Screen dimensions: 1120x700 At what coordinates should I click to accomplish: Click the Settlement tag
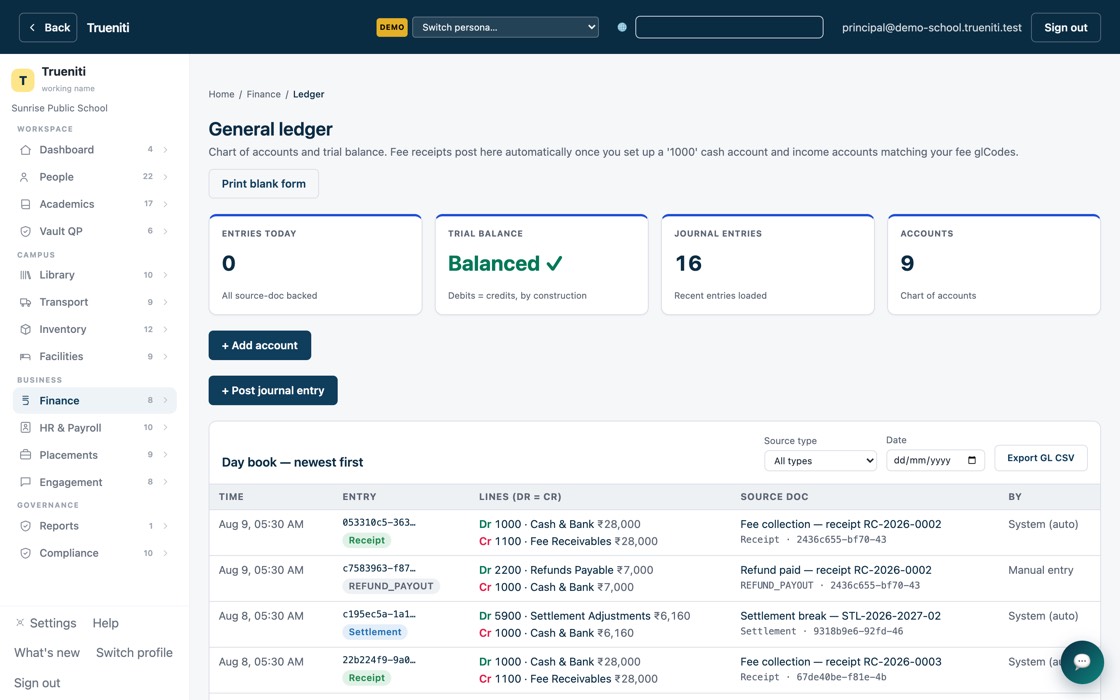[375, 632]
